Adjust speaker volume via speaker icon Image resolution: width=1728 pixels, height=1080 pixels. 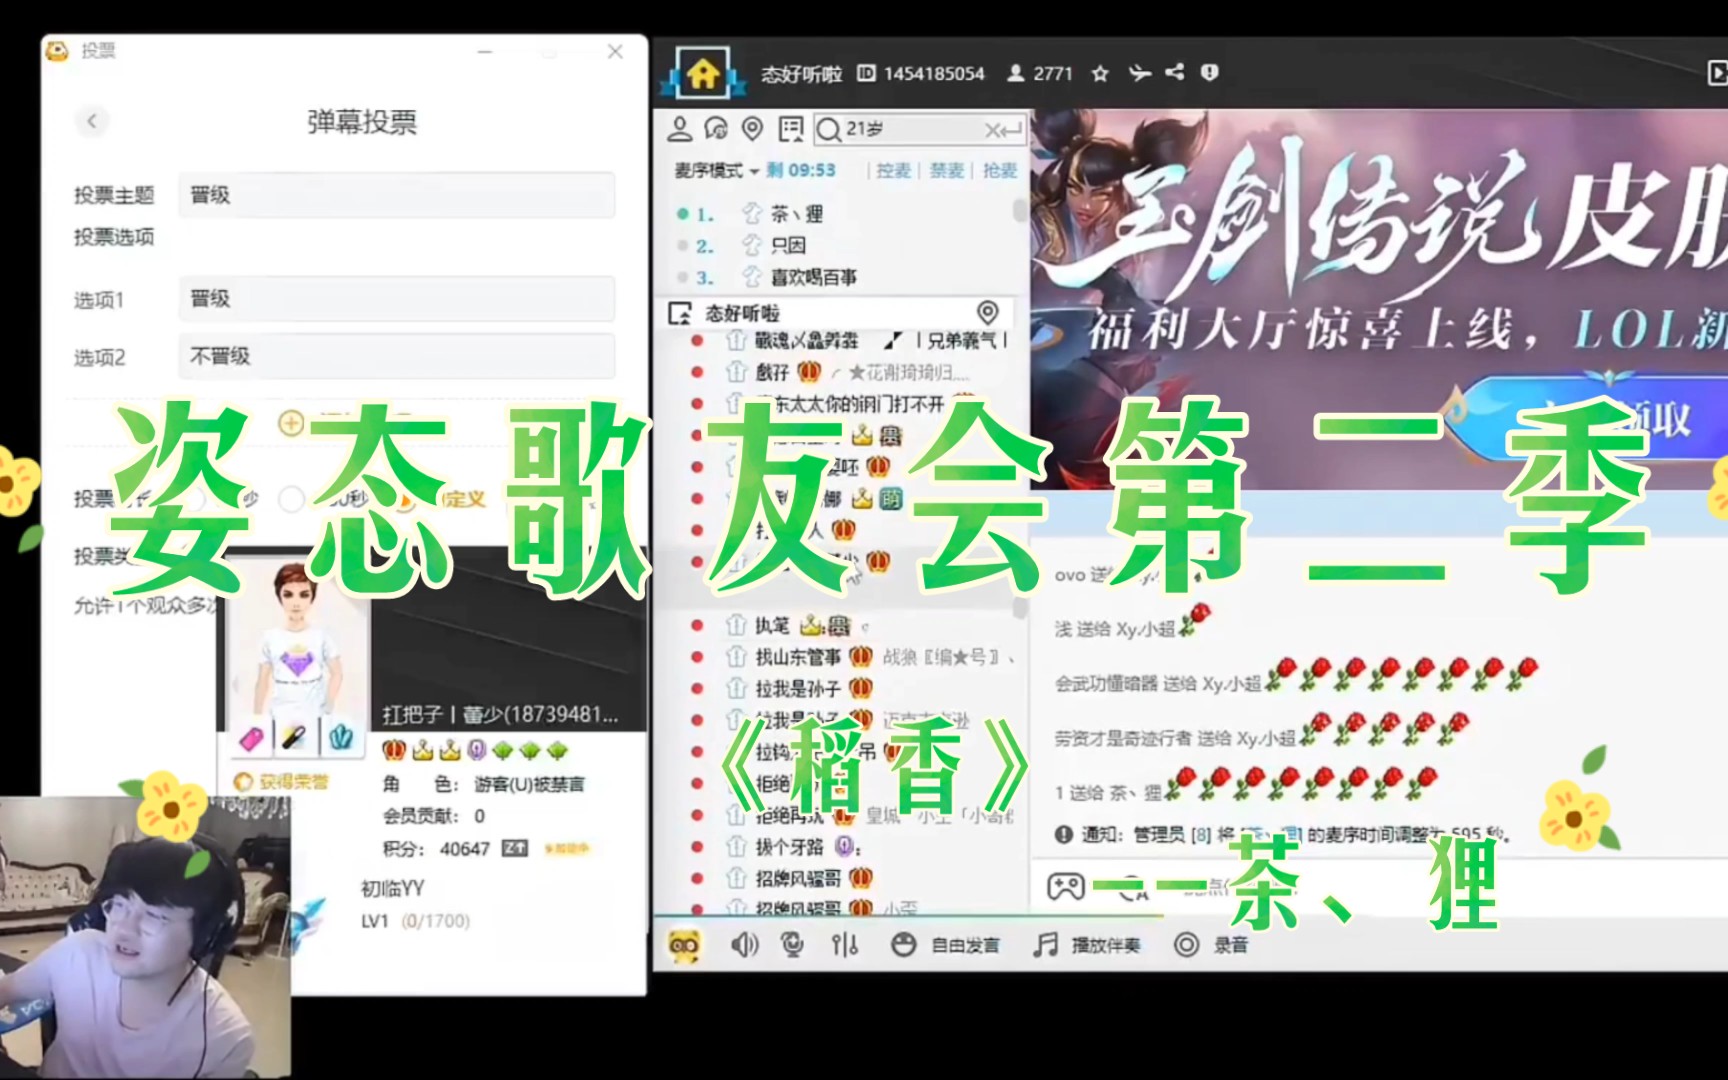point(745,945)
